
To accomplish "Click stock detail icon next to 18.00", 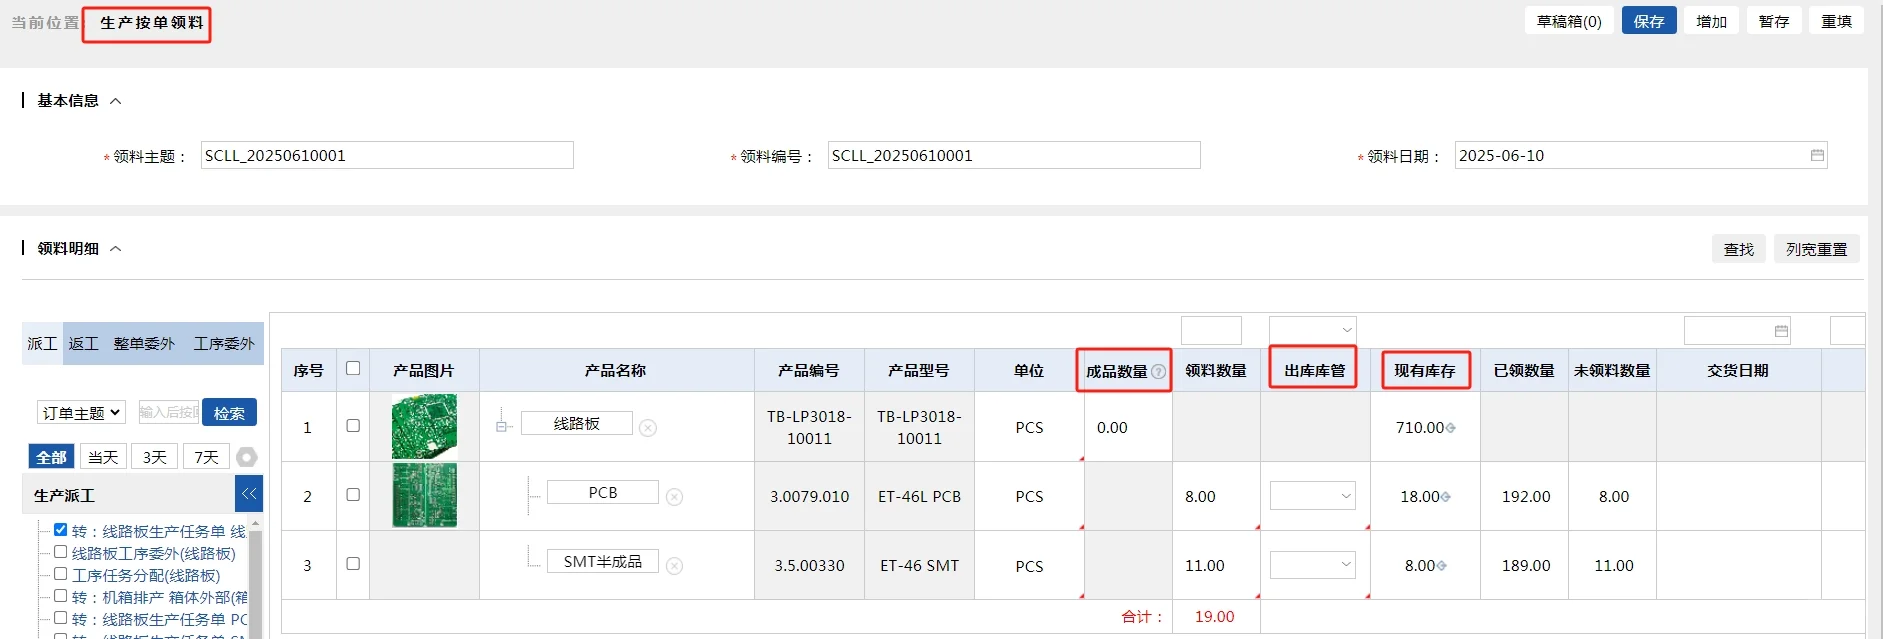I will click(x=1446, y=497).
